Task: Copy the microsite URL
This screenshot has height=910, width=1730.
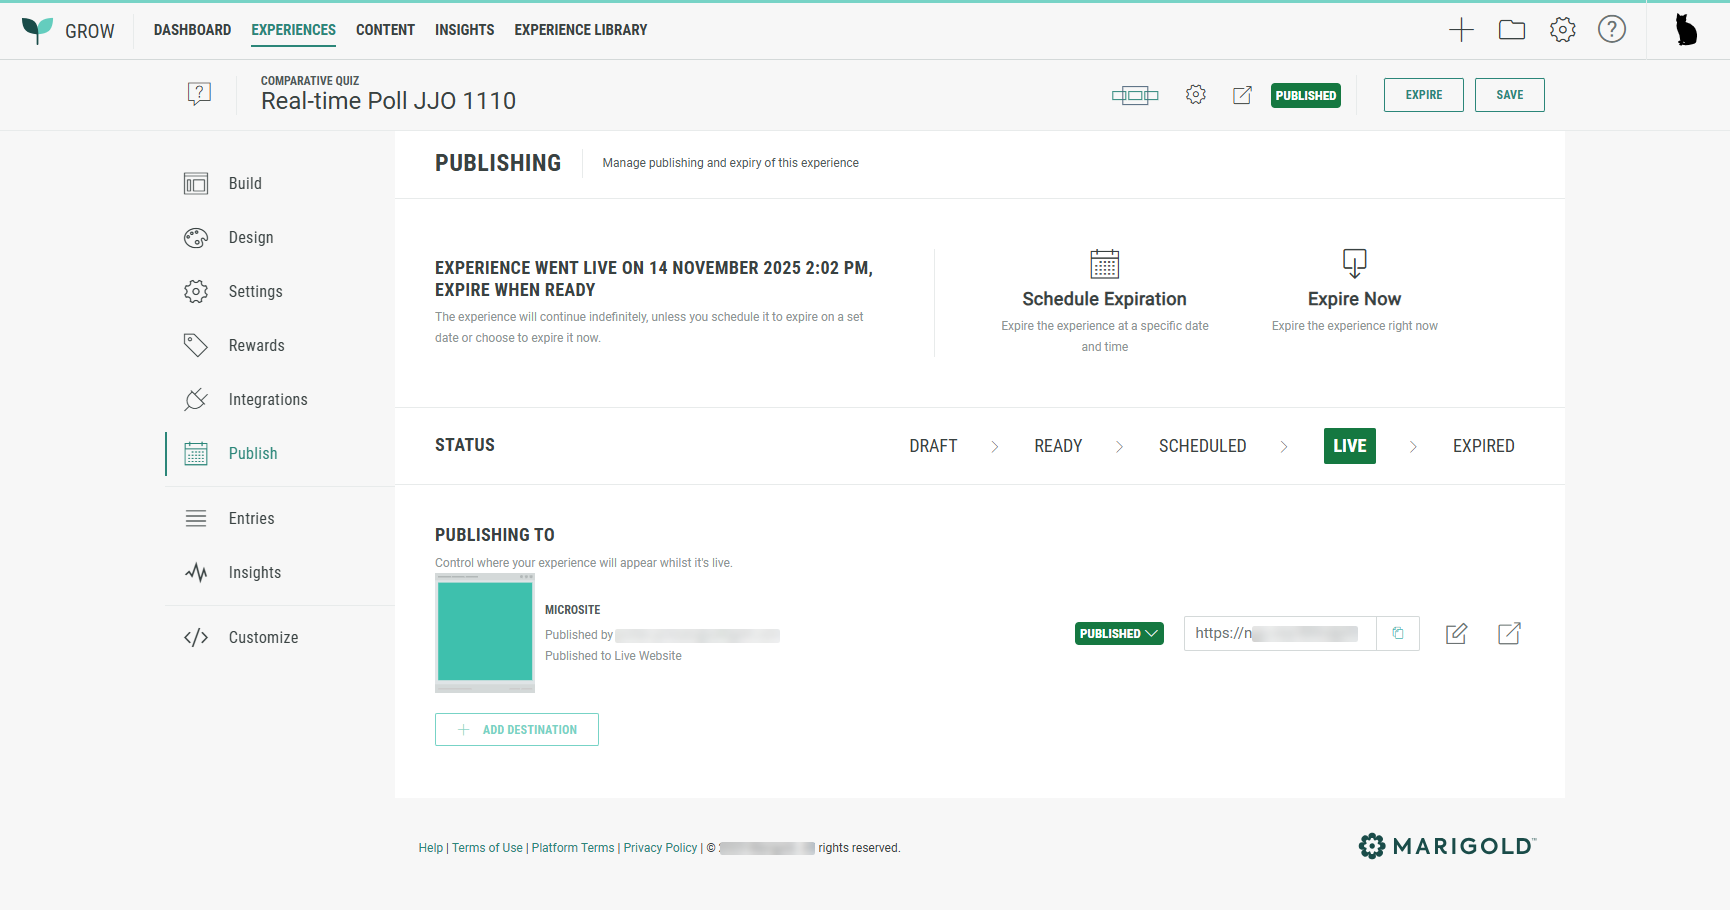Action: pyautogui.click(x=1398, y=633)
